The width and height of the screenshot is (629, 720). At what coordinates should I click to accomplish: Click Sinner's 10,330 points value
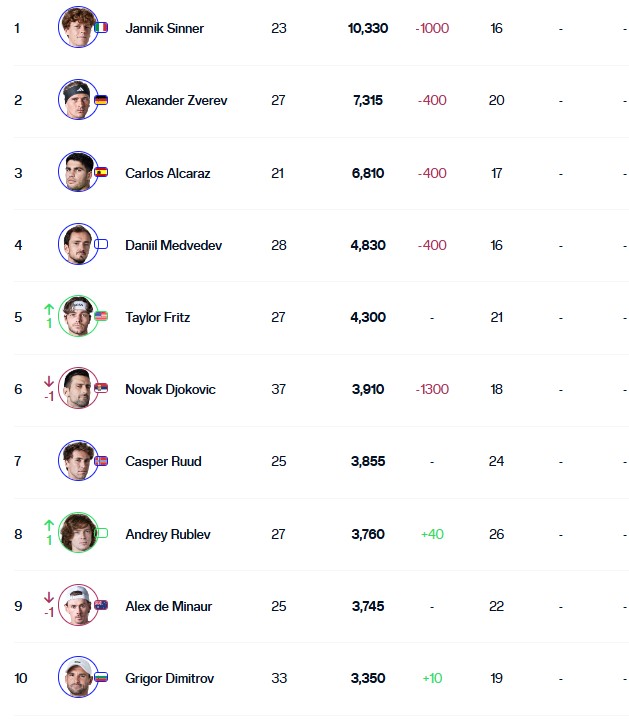pos(368,28)
